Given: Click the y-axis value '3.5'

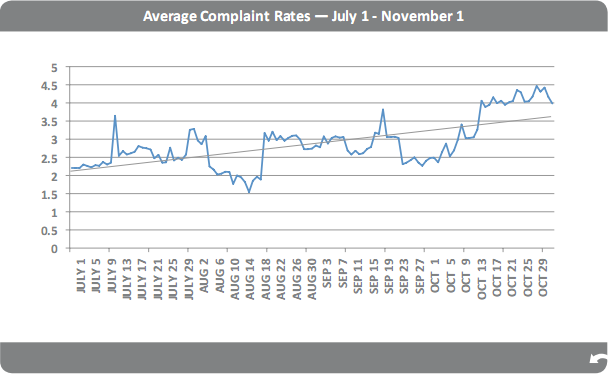Looking at the screenshot, I should [49, 122].
